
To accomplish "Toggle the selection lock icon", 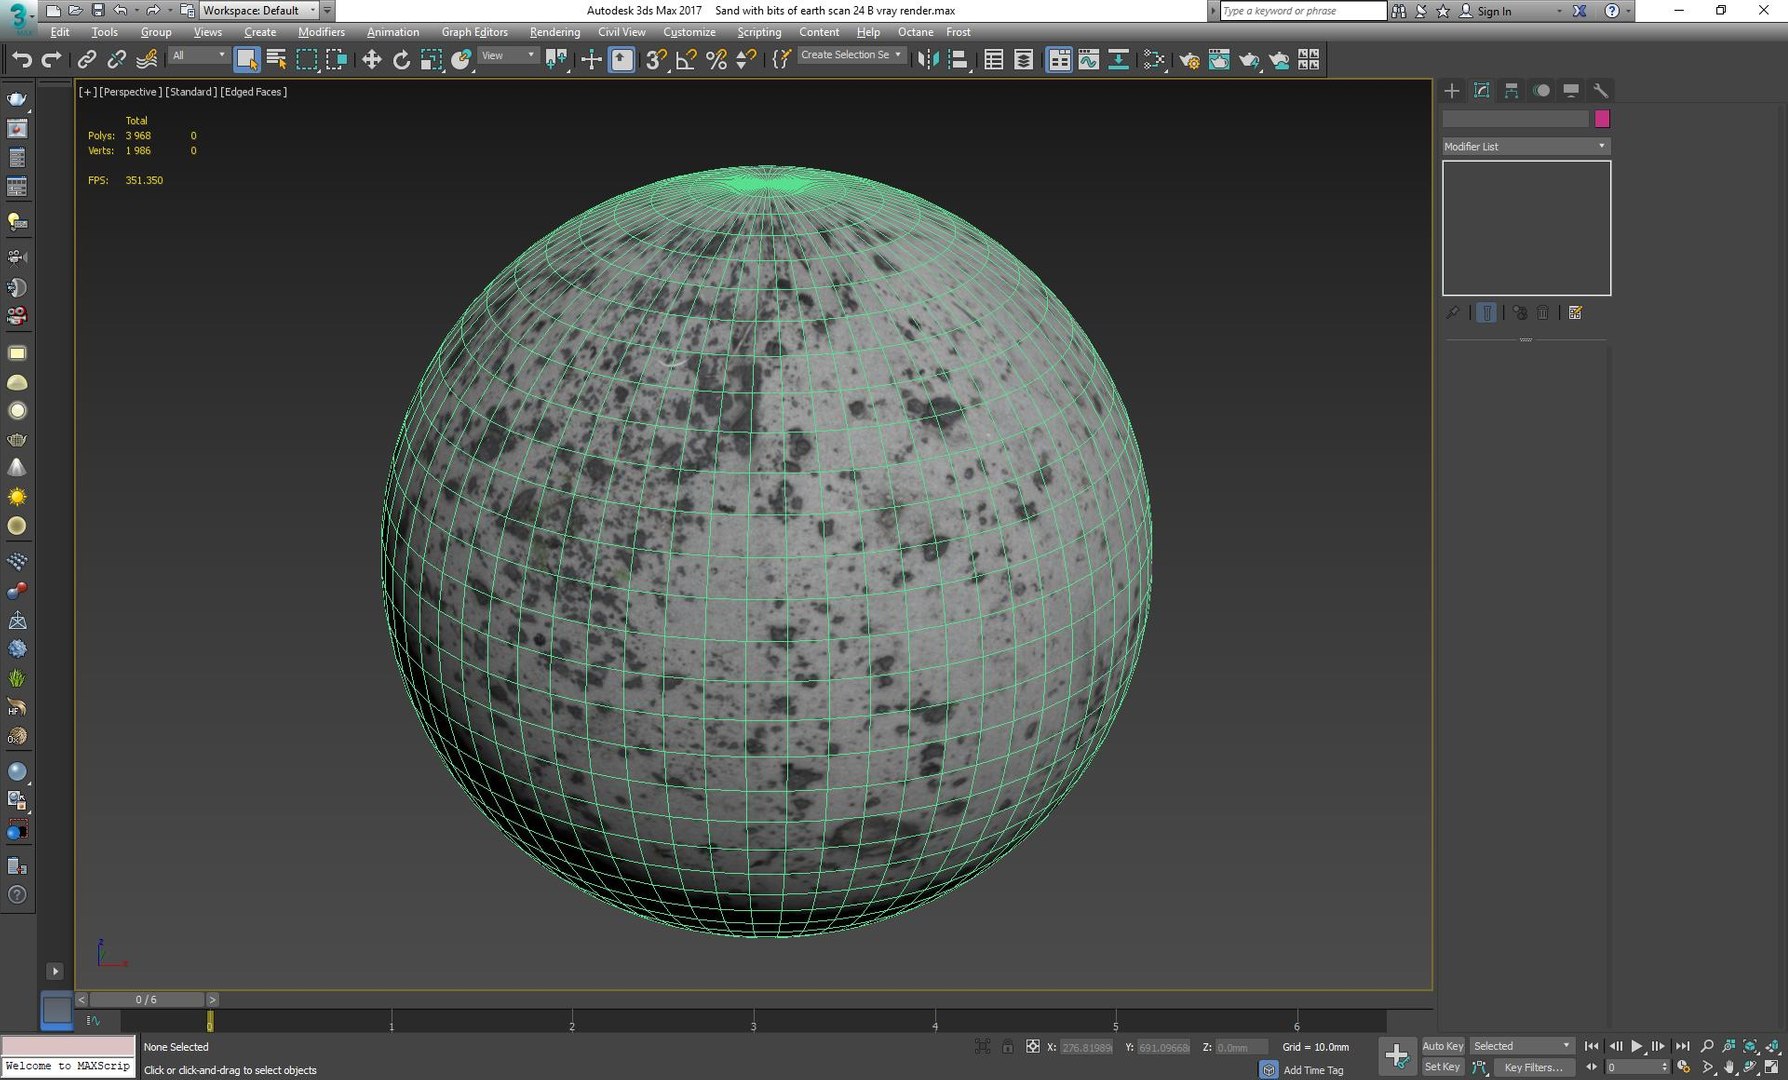I will (1007, 1047).
